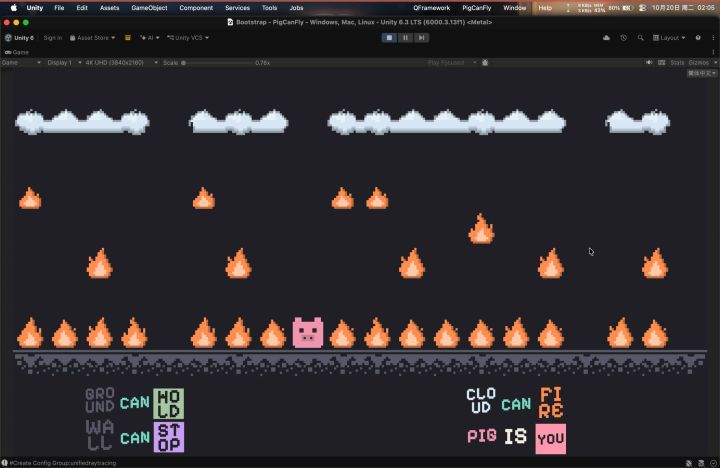The image size is (720, 468).
Task: Open the Assets menu
Action: click(x=110, y=8)
